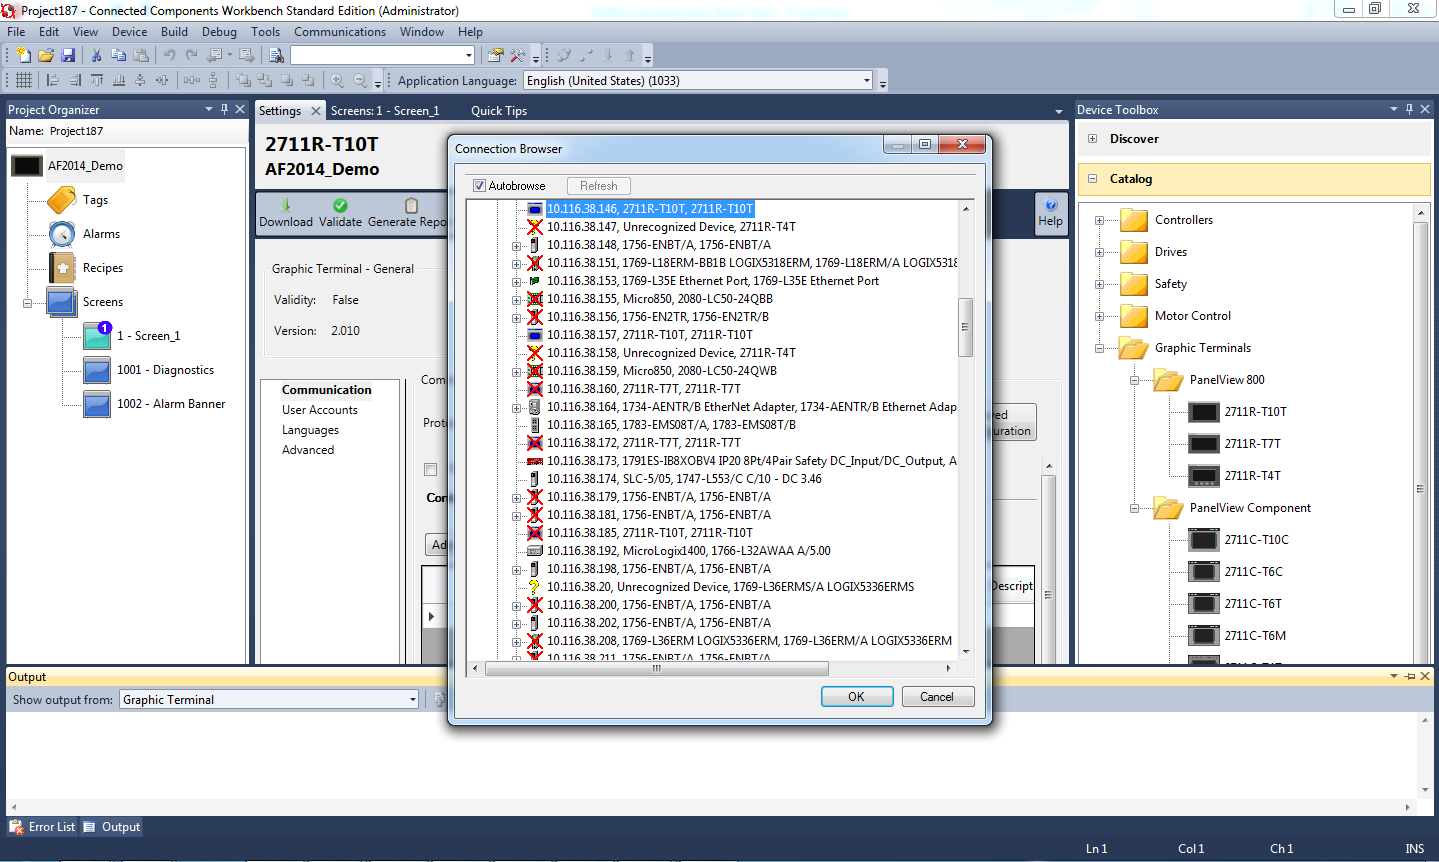The height and width of the screenshot is (862, 1439).
Task: Select 10.116.38.192 MicroLogix1400 device
Action: (688, 551)
